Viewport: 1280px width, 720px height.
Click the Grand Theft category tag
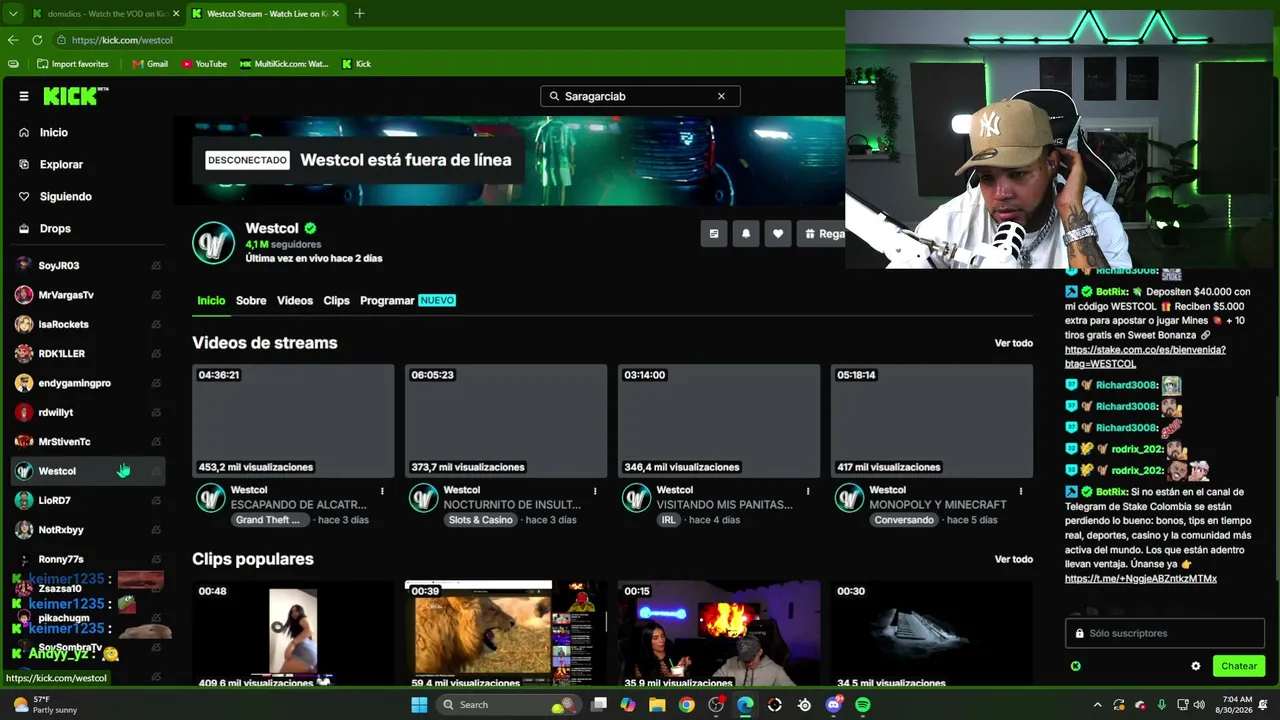[x=268, y=520]
